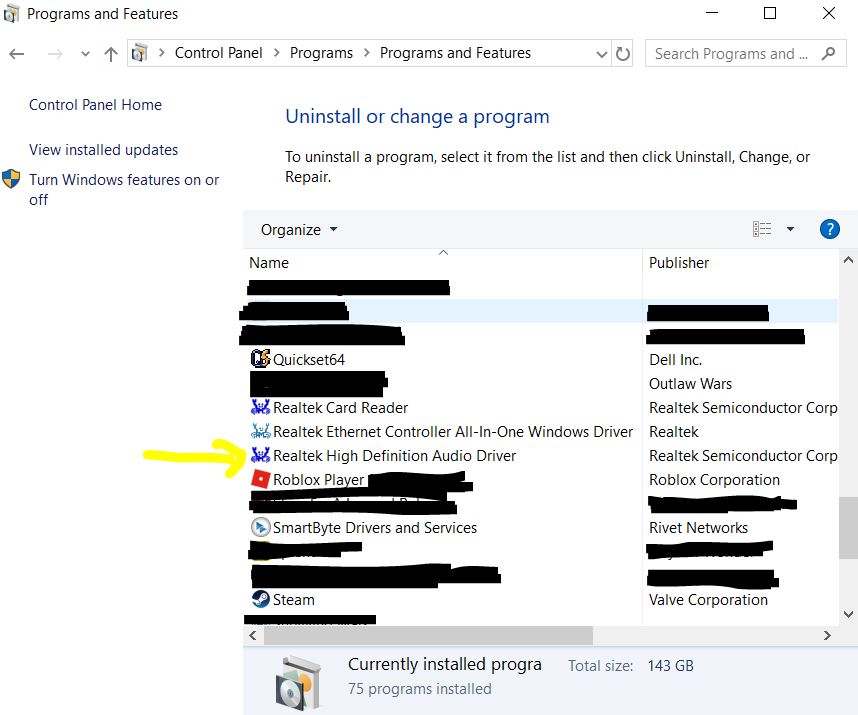Click Rivet Networks publisher cell

(698, 528)
